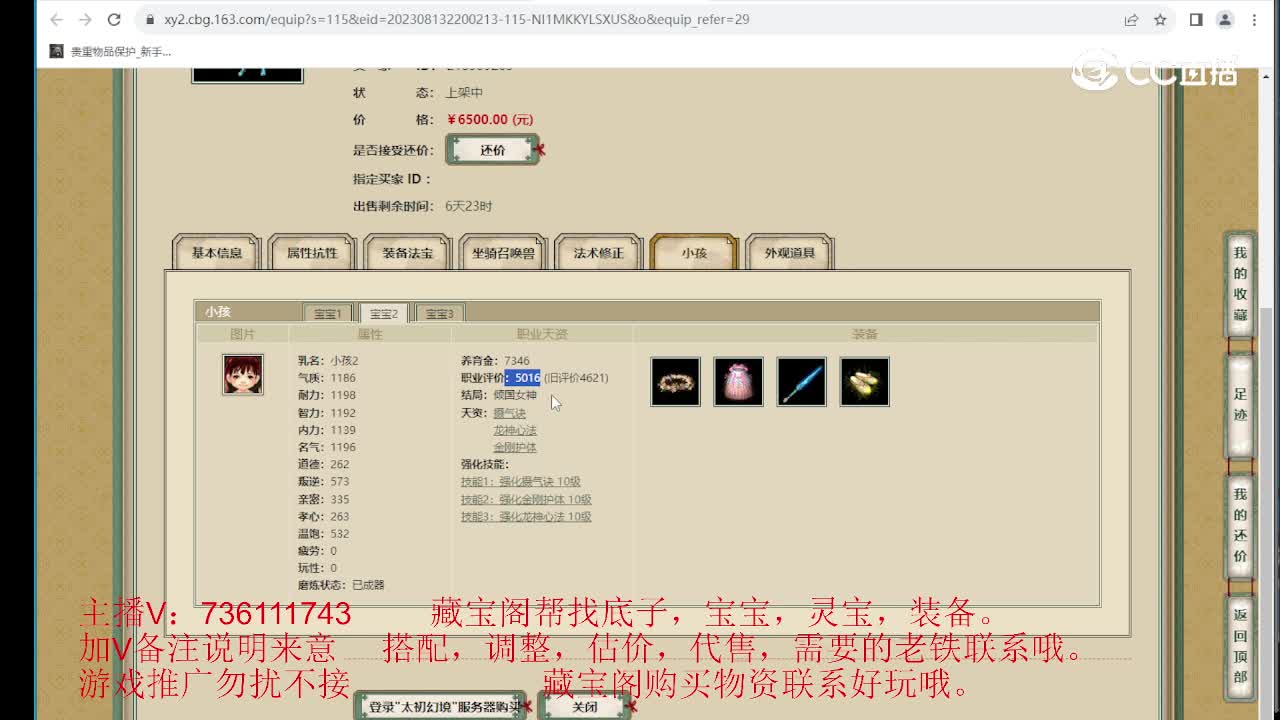Bookmark this page with star
This screenshot has width=1280, height=720.
[1160, 19]
